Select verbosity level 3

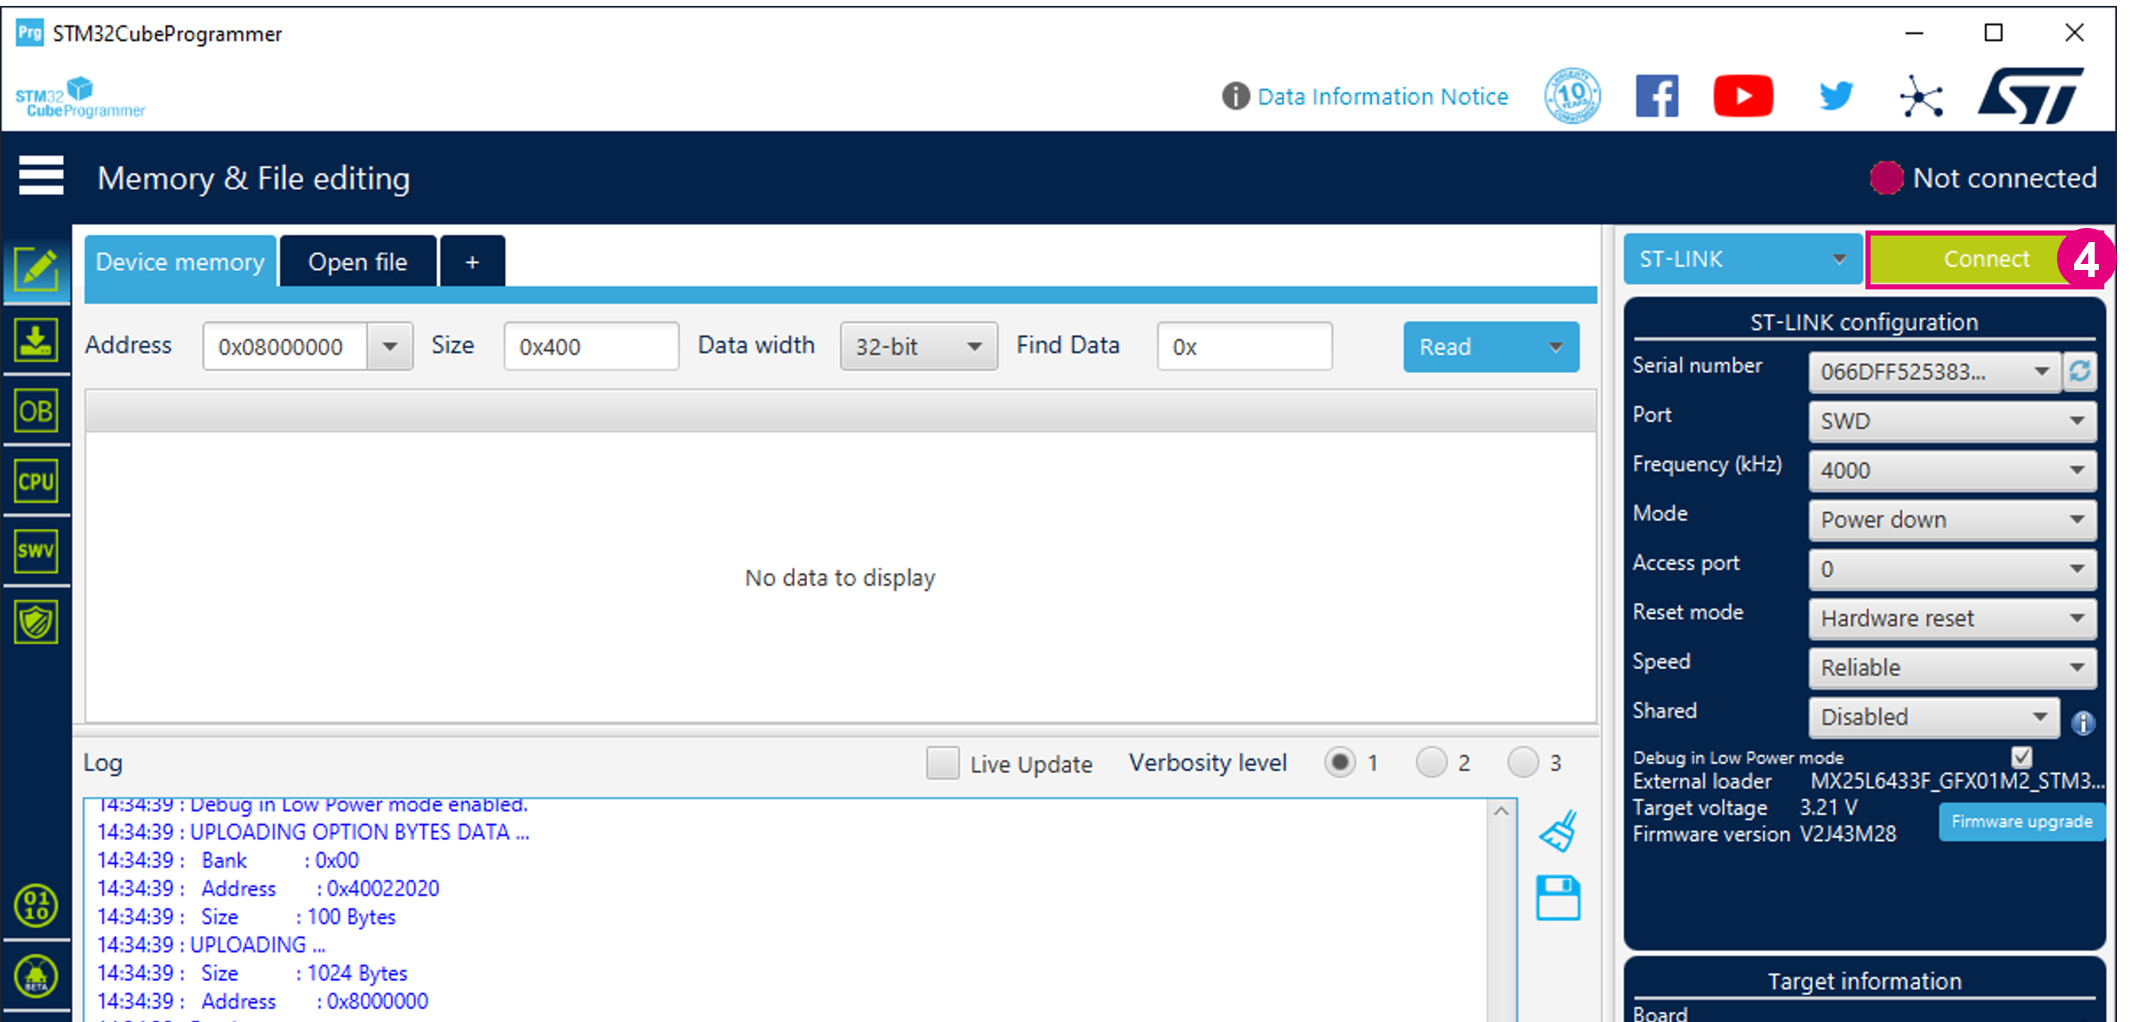tap(1523, 762)
